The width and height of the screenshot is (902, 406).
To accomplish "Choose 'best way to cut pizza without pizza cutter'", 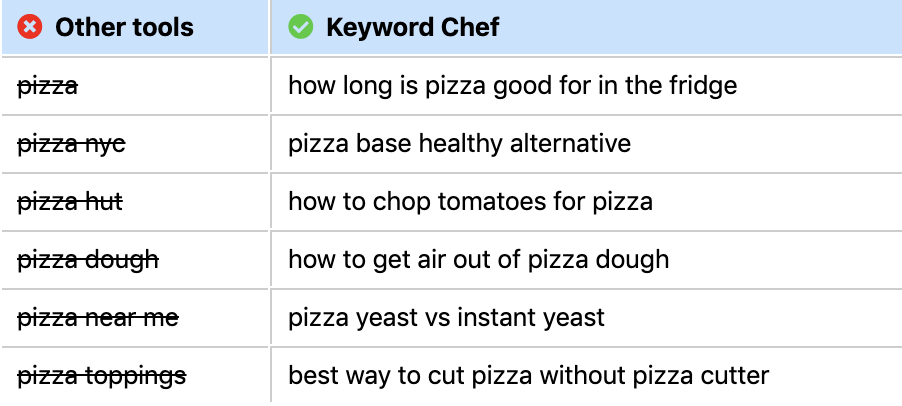I will [529, 376].
